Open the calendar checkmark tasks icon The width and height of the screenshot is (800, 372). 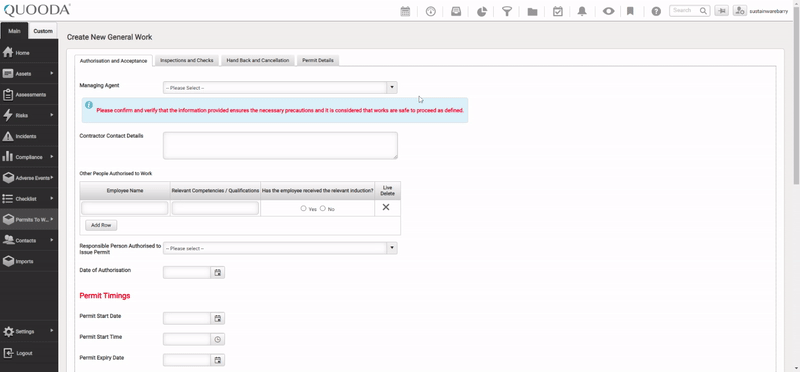tap(558, 11)
